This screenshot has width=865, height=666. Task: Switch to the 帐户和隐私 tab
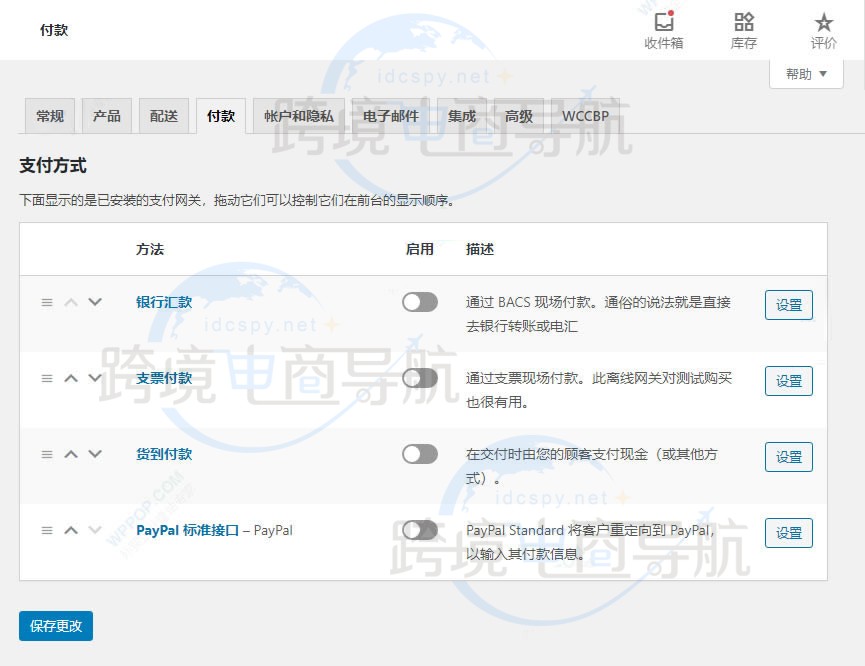pyautogui.click(x=299, y=116)
